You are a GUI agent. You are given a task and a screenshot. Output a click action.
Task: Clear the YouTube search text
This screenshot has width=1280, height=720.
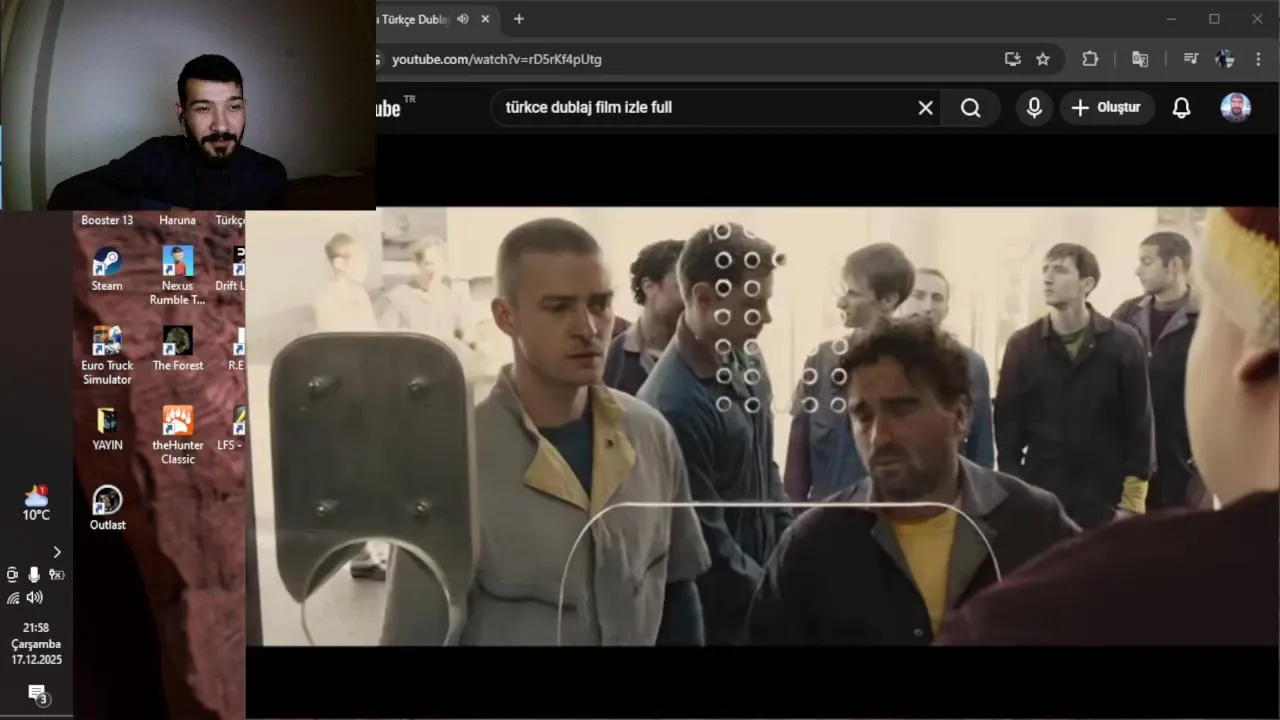(x=926, y=107)
